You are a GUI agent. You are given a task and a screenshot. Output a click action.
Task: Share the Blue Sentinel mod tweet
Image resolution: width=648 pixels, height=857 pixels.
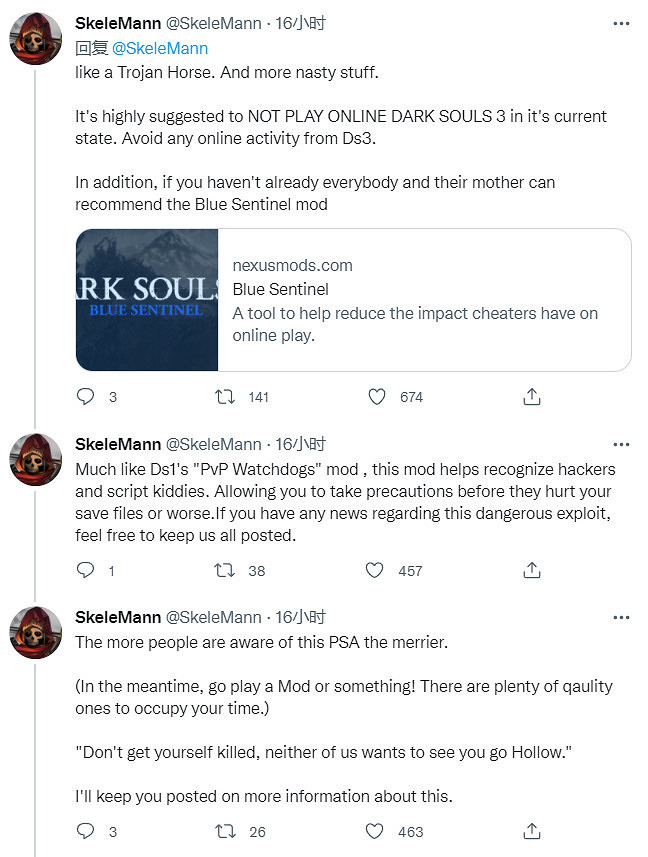click(x=532, y=397)
